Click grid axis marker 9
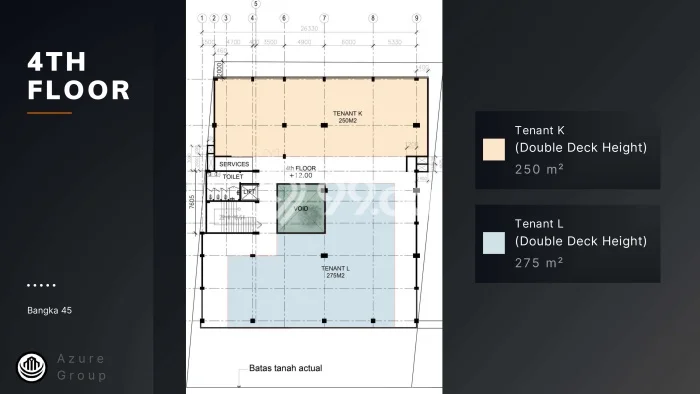This screenshot has width=700, height=394. 416,18
